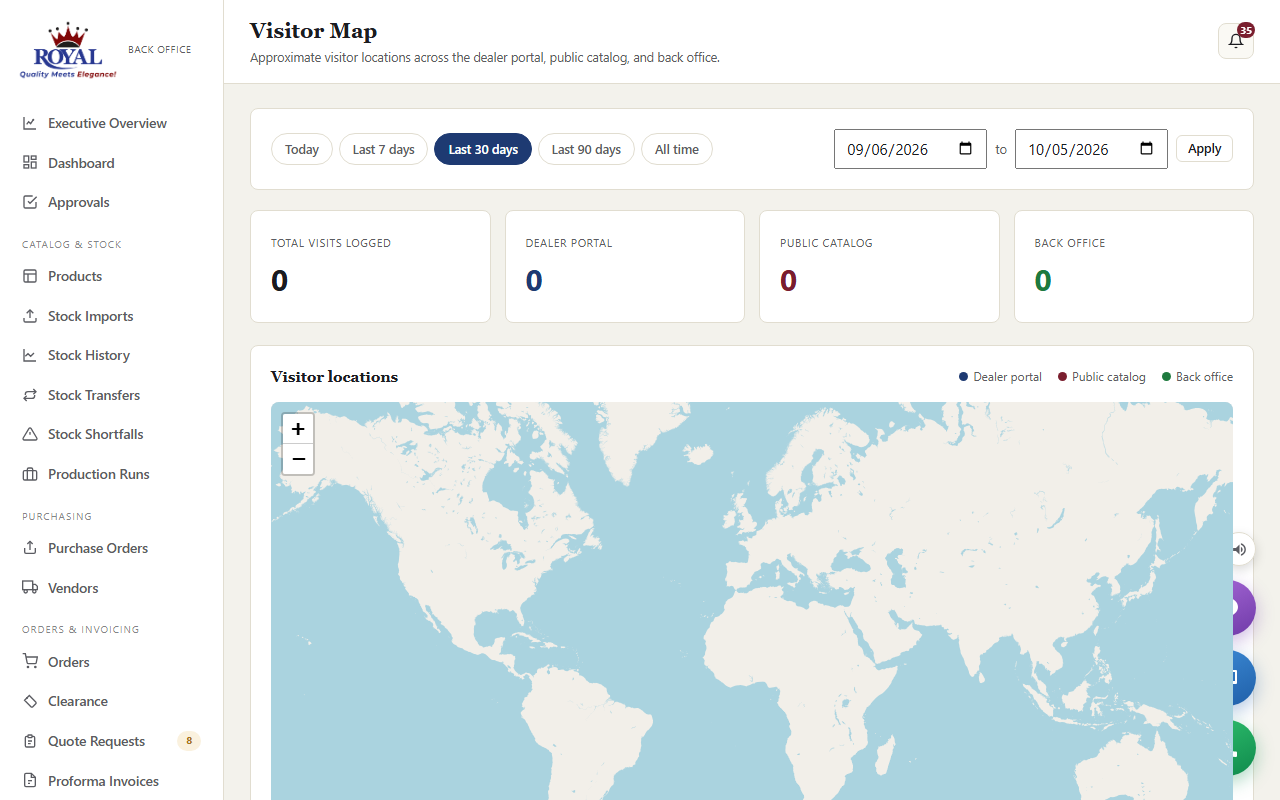This screenshot has height=800, width=1280.
Task: Click the PURCHASING section label
Action: 57,516
